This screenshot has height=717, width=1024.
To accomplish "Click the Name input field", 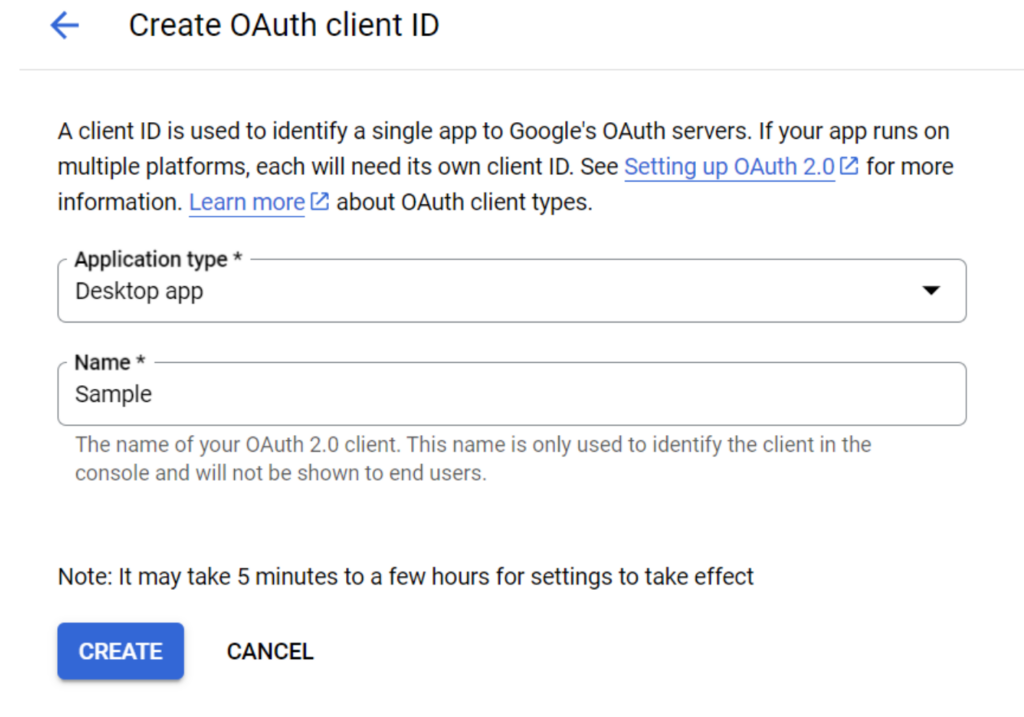I will 512,394.
